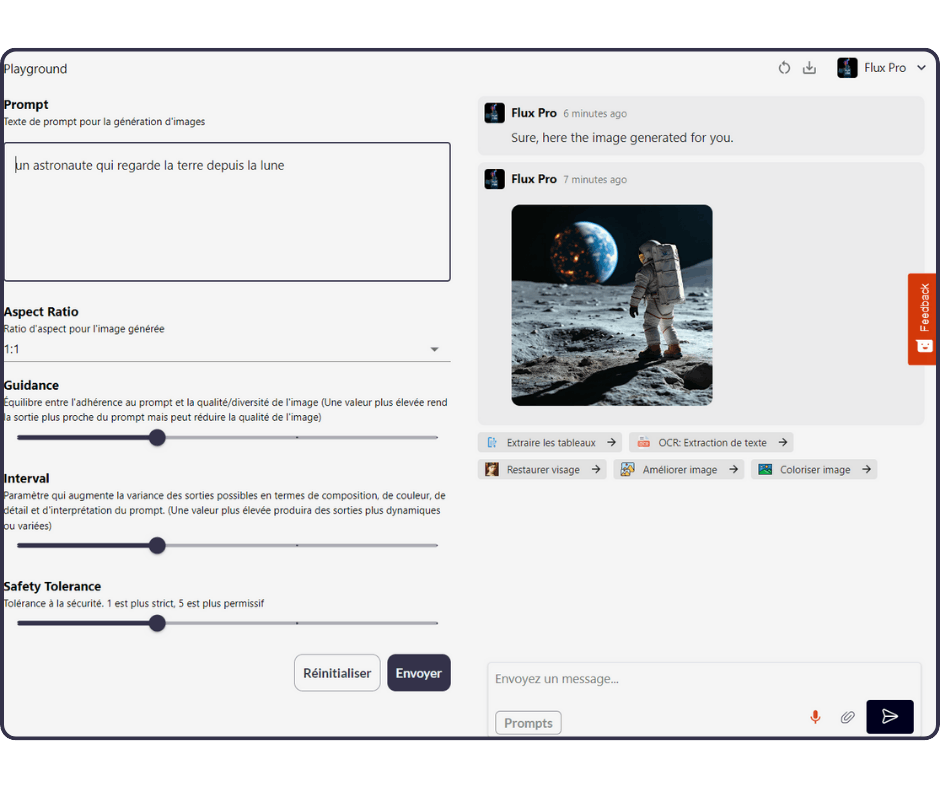940x788 pixels.
Task: Click arrow next to Améliorer image
Action: (733, 470)
